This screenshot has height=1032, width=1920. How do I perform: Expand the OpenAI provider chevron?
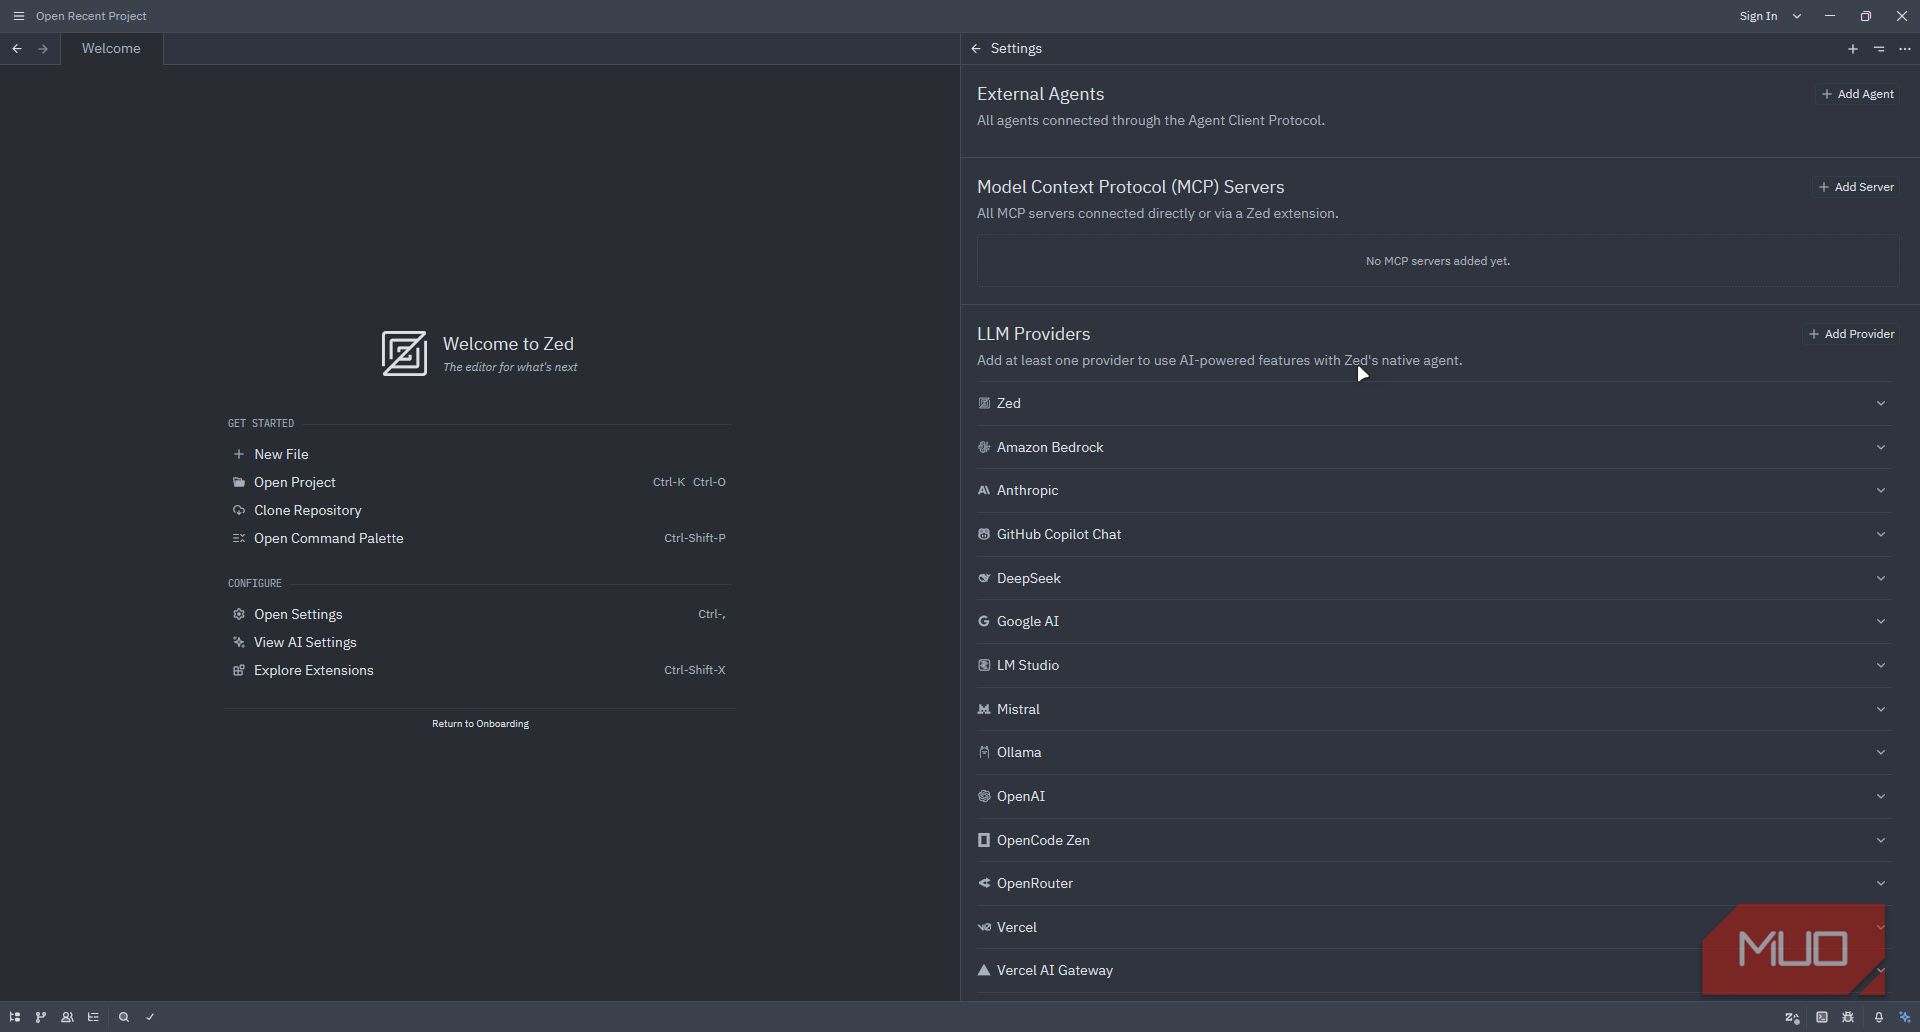click(1881, 797)
